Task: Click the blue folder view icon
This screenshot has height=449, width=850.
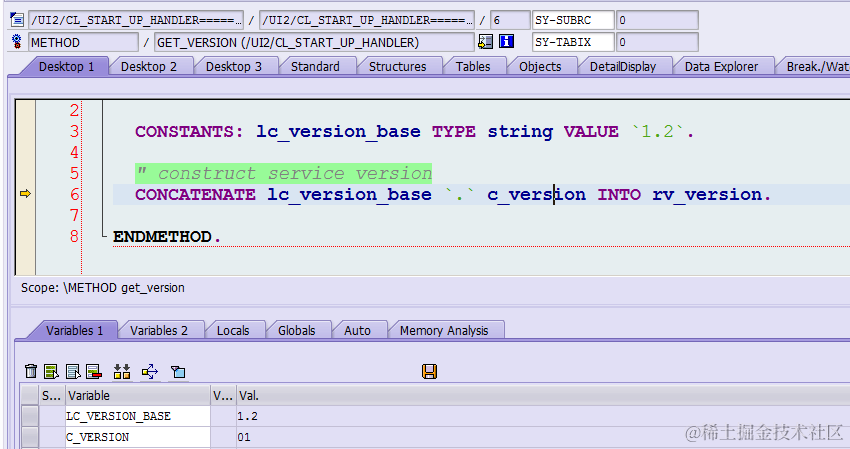Action: coord(178,371)
